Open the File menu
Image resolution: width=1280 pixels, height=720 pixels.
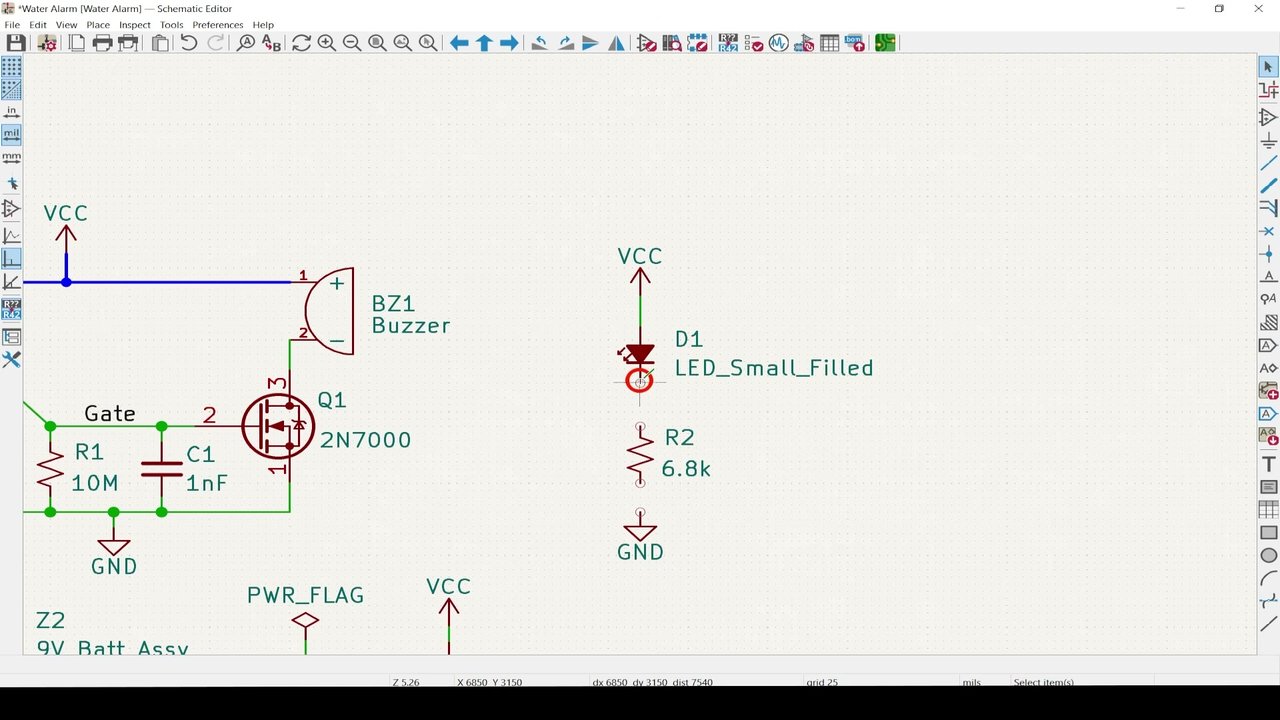12,25
